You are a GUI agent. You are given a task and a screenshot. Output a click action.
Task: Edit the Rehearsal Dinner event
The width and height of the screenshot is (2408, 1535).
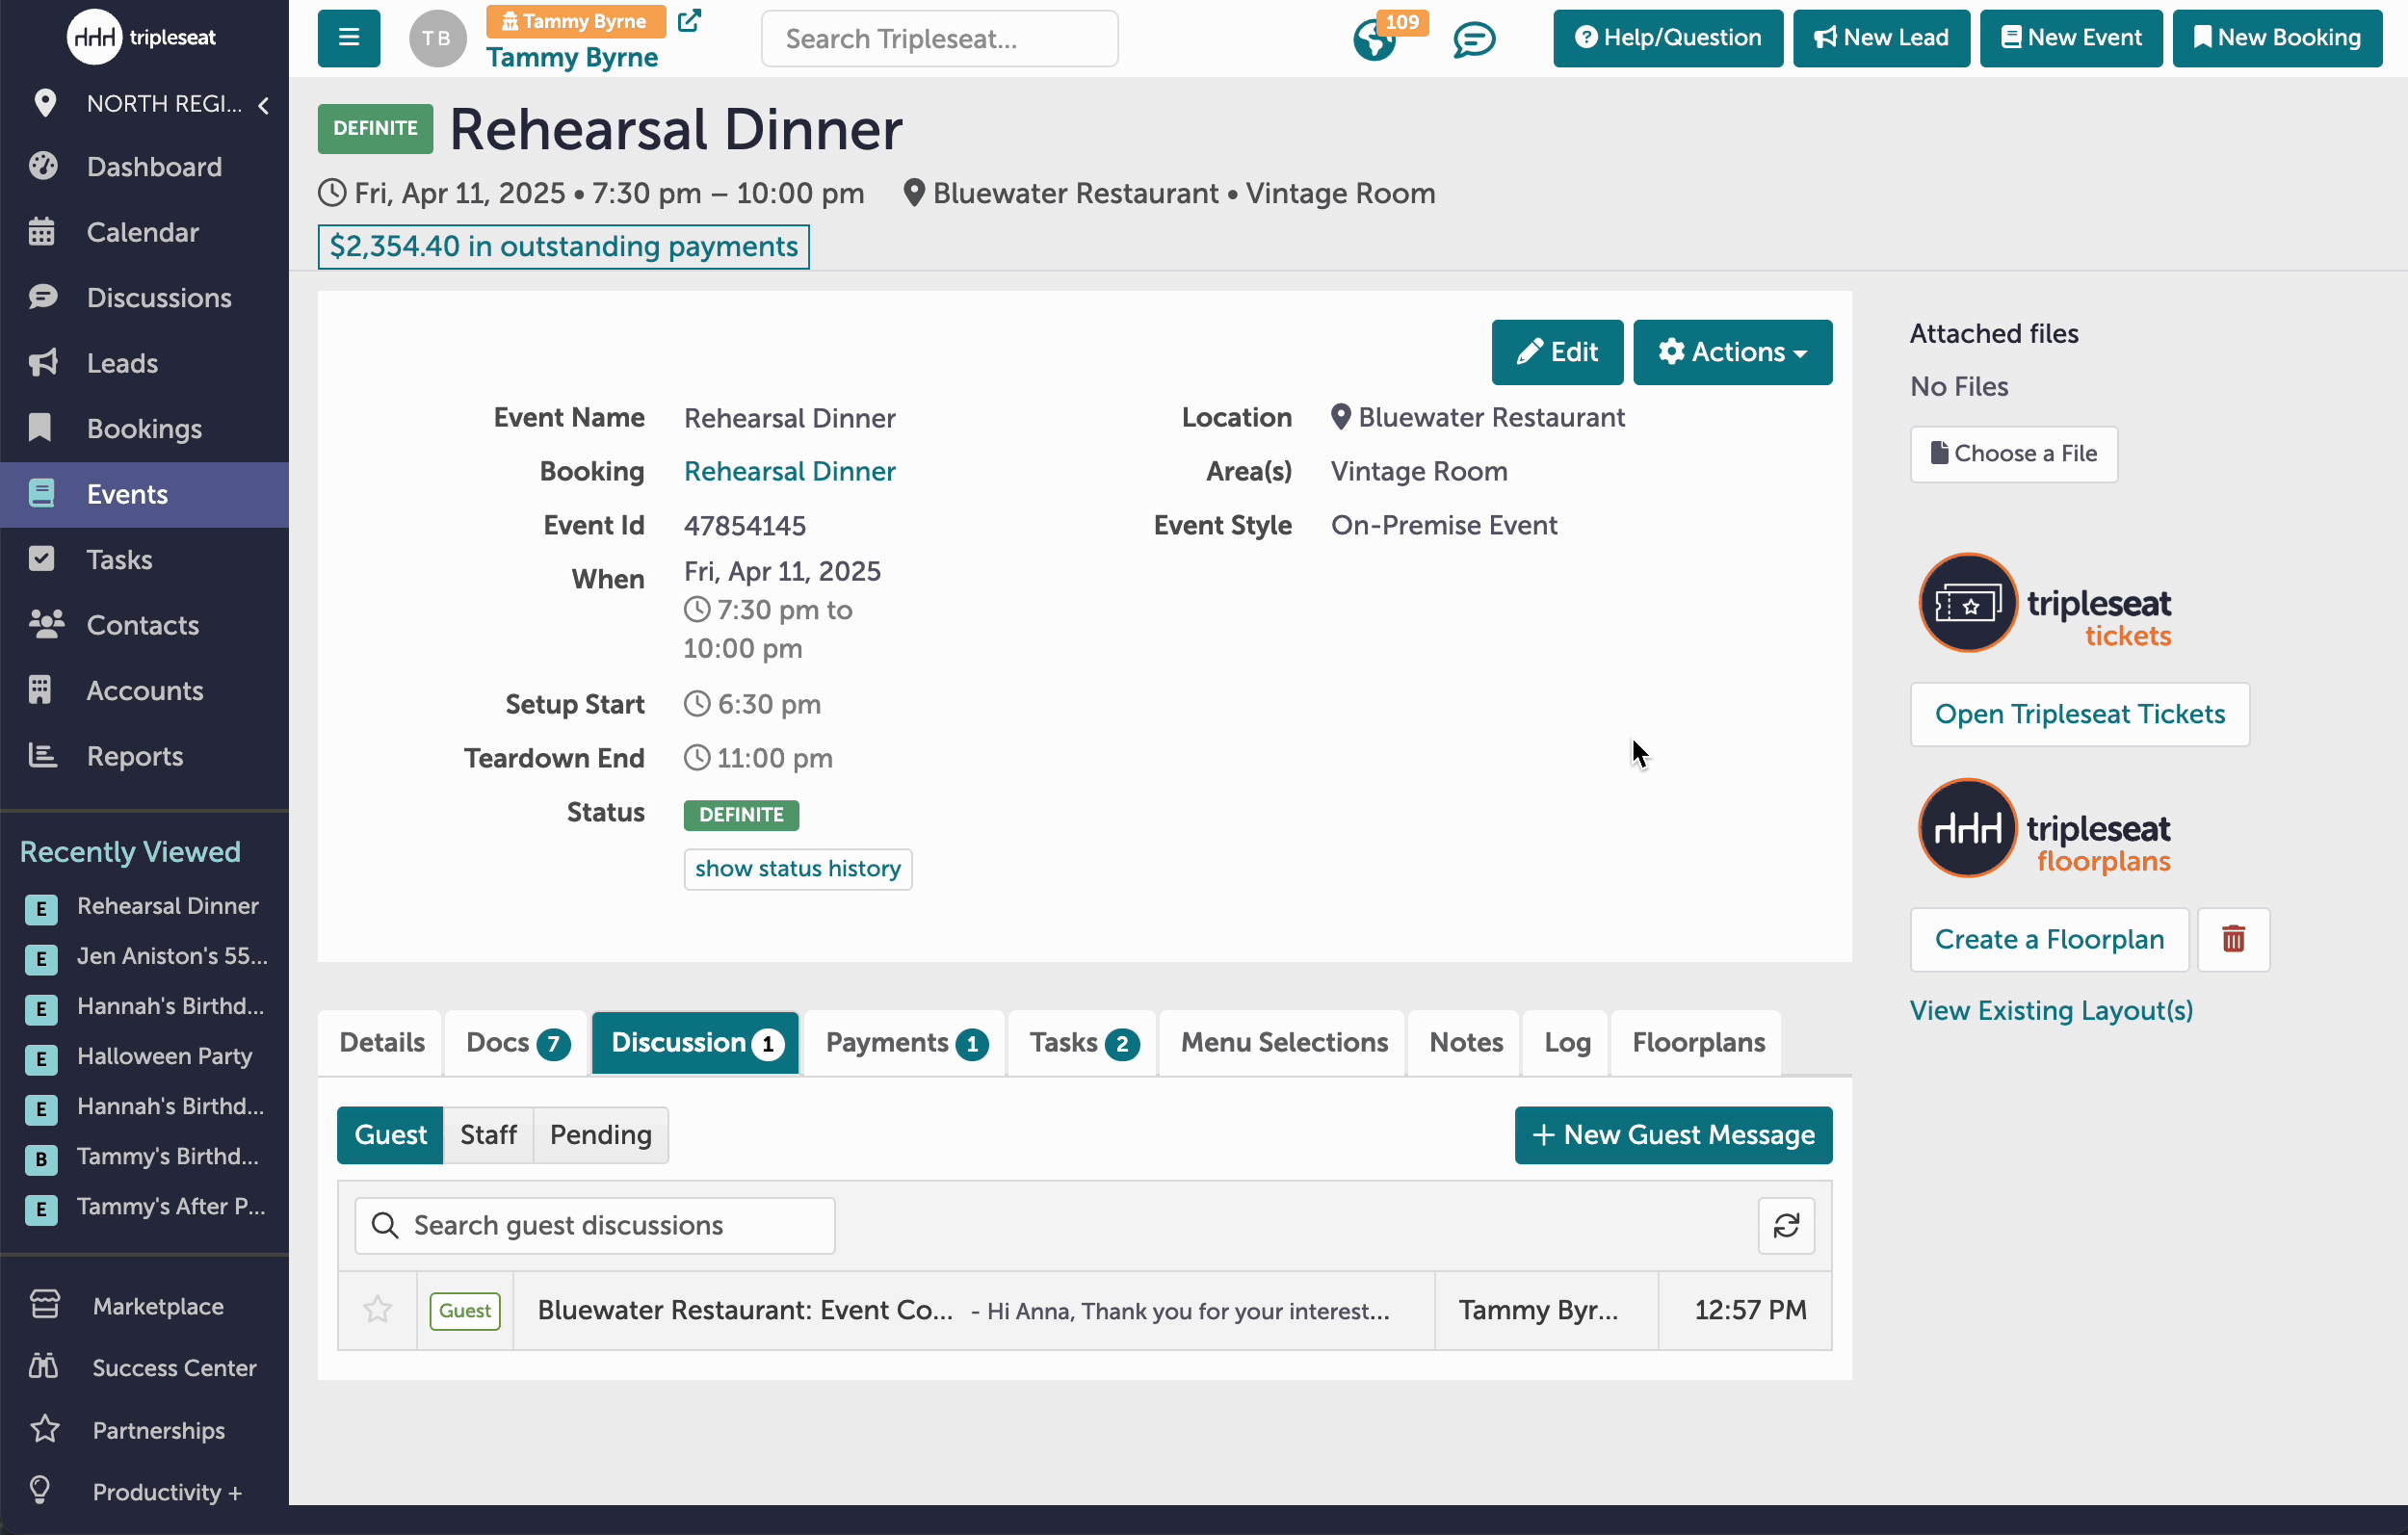click(1557, 352)
